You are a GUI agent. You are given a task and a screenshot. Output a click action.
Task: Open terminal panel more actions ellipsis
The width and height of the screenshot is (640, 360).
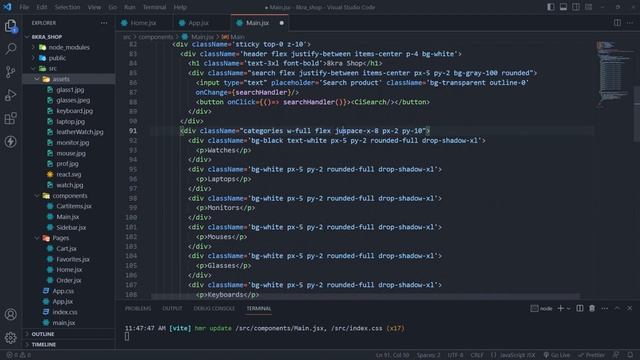604,308
